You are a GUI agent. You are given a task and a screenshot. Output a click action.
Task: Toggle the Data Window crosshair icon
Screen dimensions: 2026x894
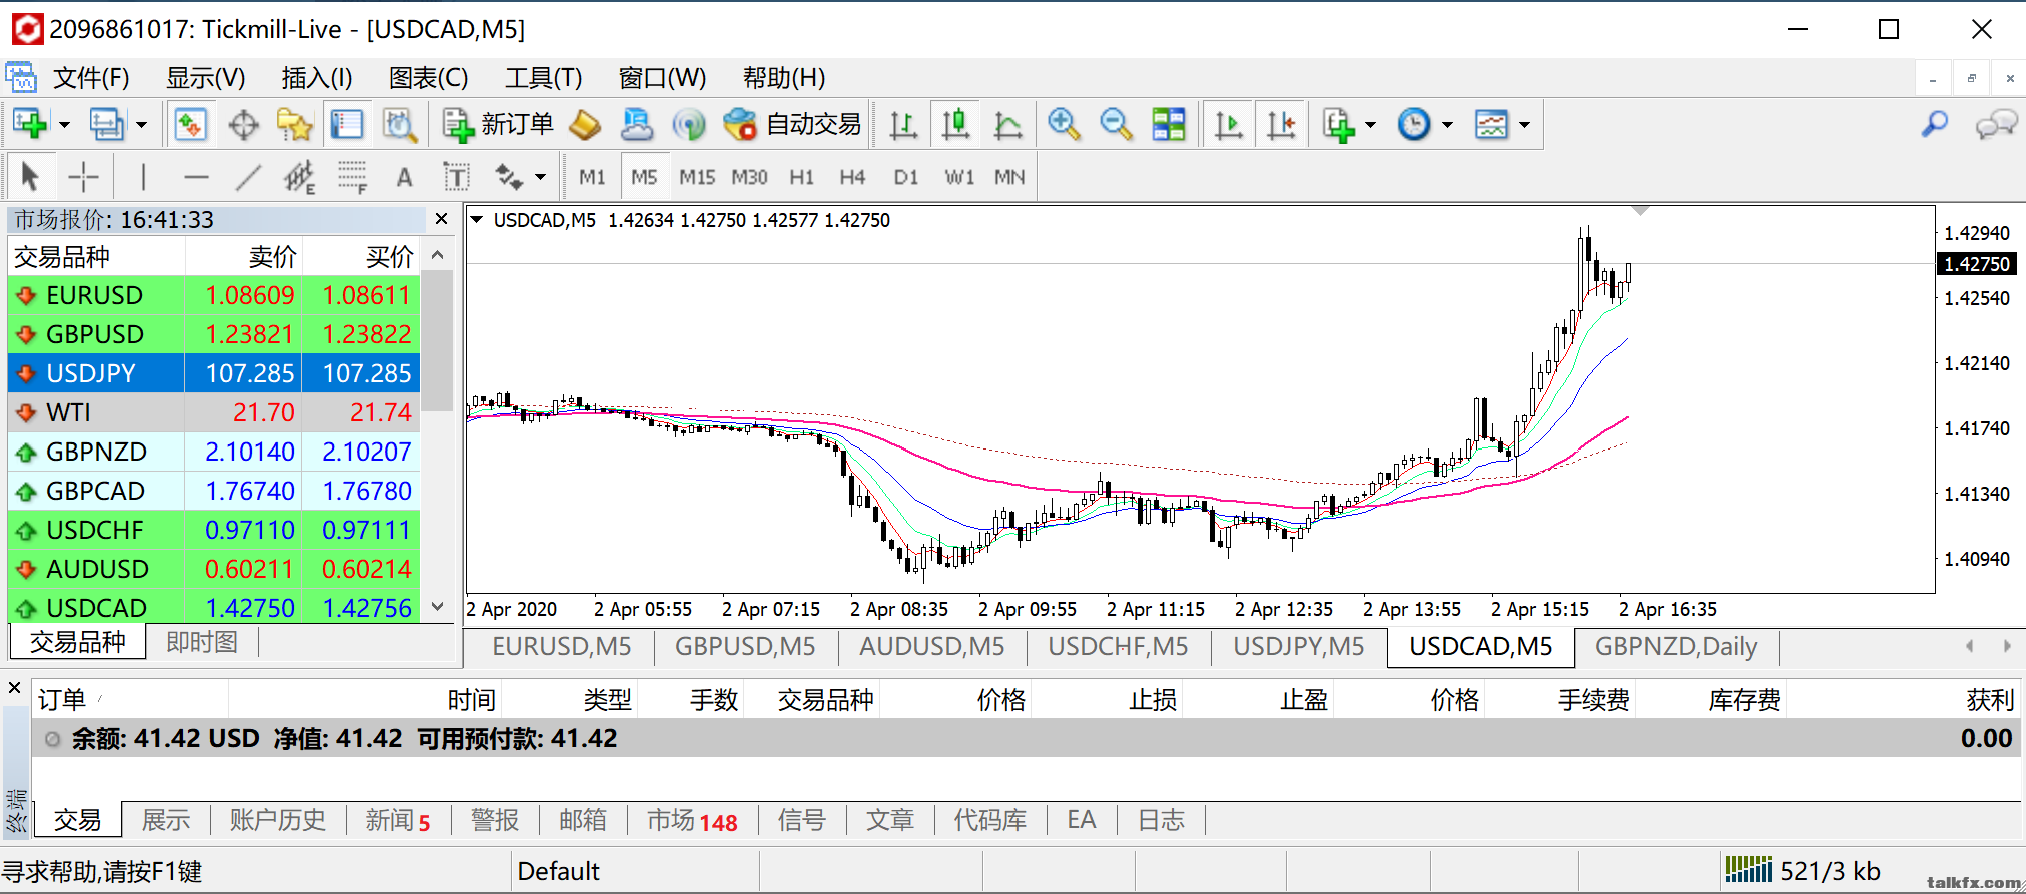tap(243, 125)
